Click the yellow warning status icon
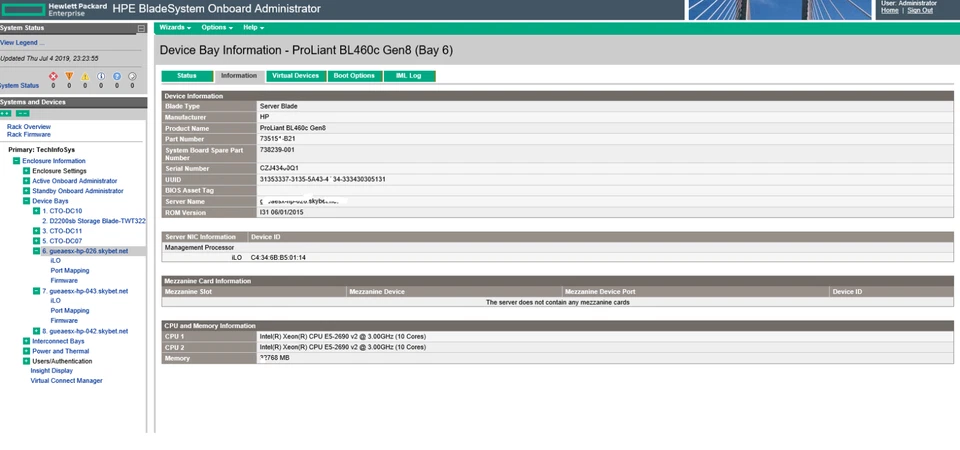This screenshot has width=960, height=450. (x=85, y=77)
